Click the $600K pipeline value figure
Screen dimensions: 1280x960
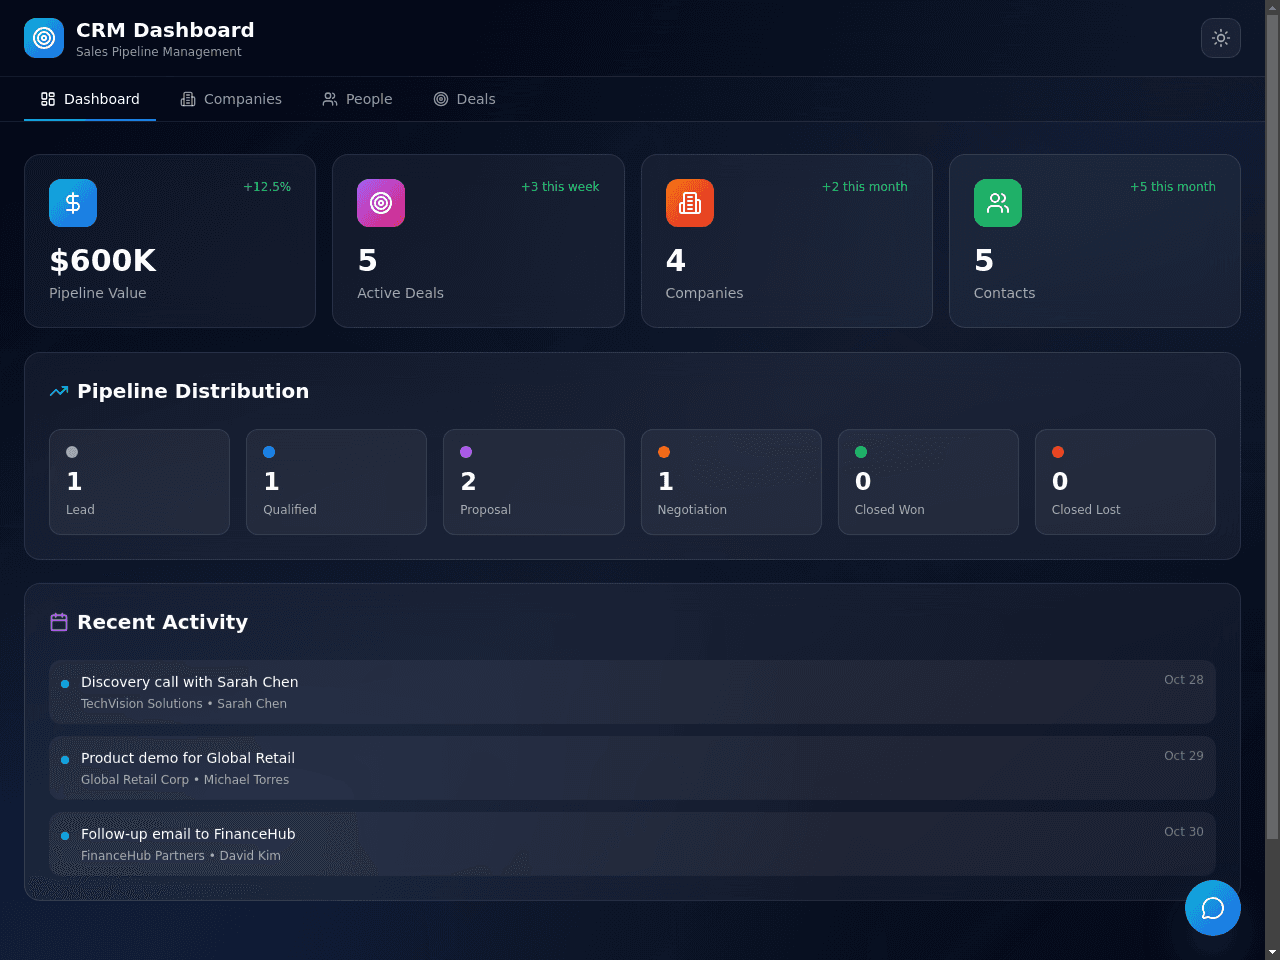[x=103, y=261]
